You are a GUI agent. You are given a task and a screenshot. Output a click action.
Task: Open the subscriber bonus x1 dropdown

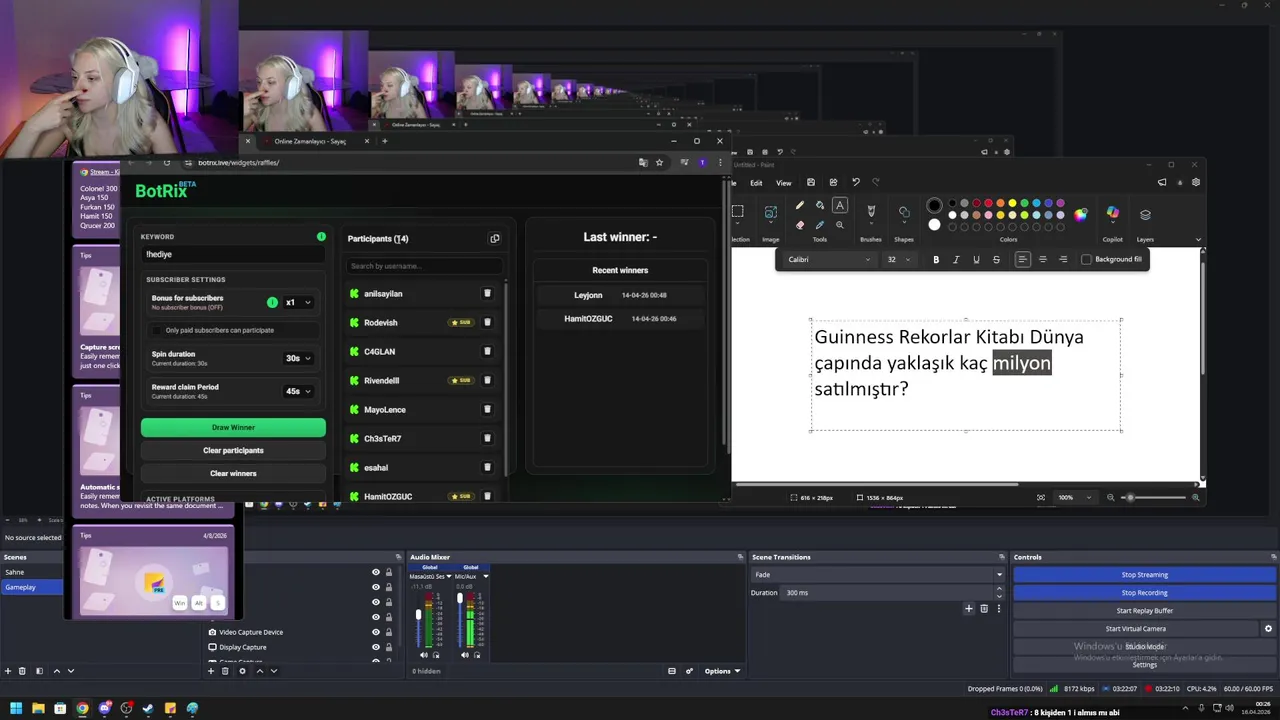(x=298, y=302)
